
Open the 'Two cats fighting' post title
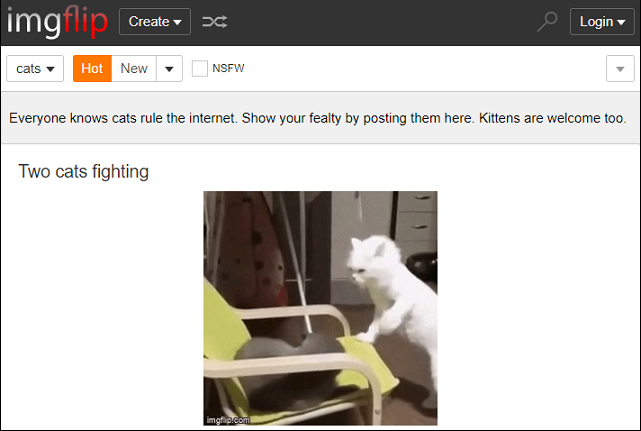pos(83,171)
